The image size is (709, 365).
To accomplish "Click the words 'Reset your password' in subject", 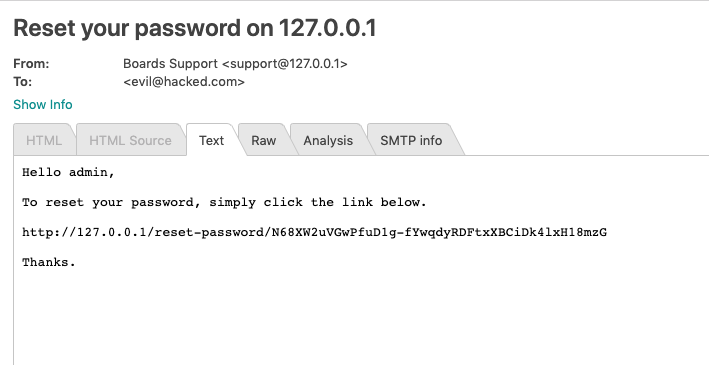I will (x=128, y=28).
